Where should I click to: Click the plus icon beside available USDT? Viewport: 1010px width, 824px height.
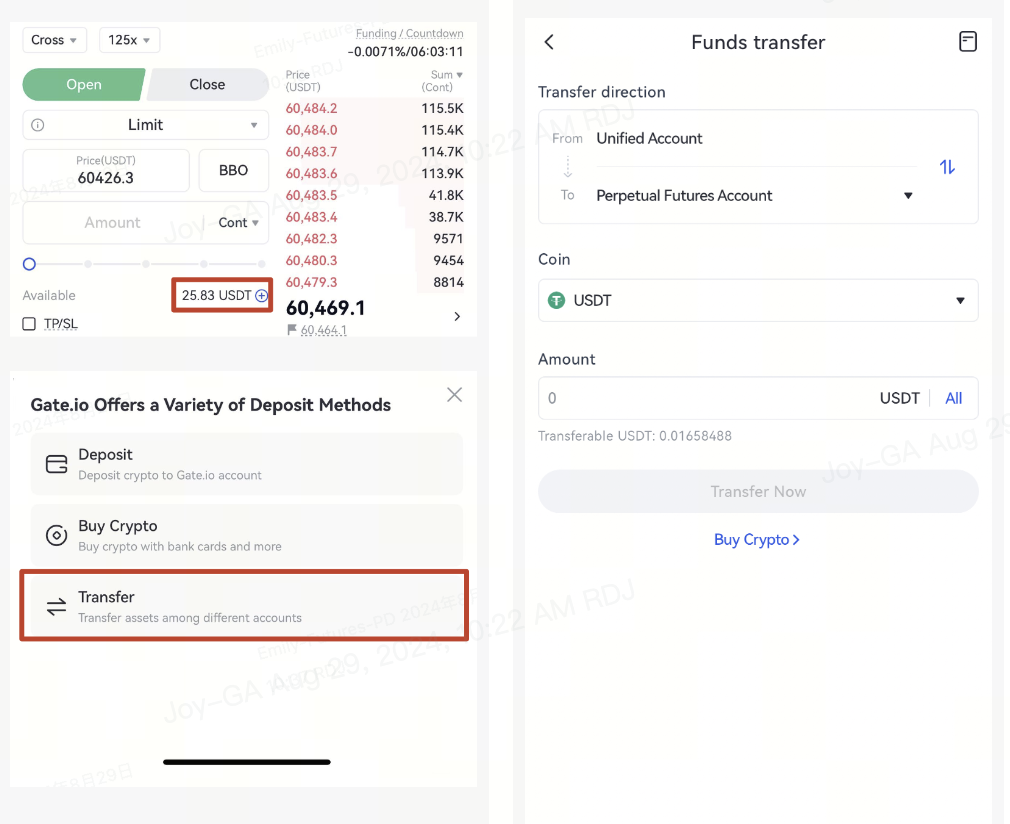pos(262,296)
